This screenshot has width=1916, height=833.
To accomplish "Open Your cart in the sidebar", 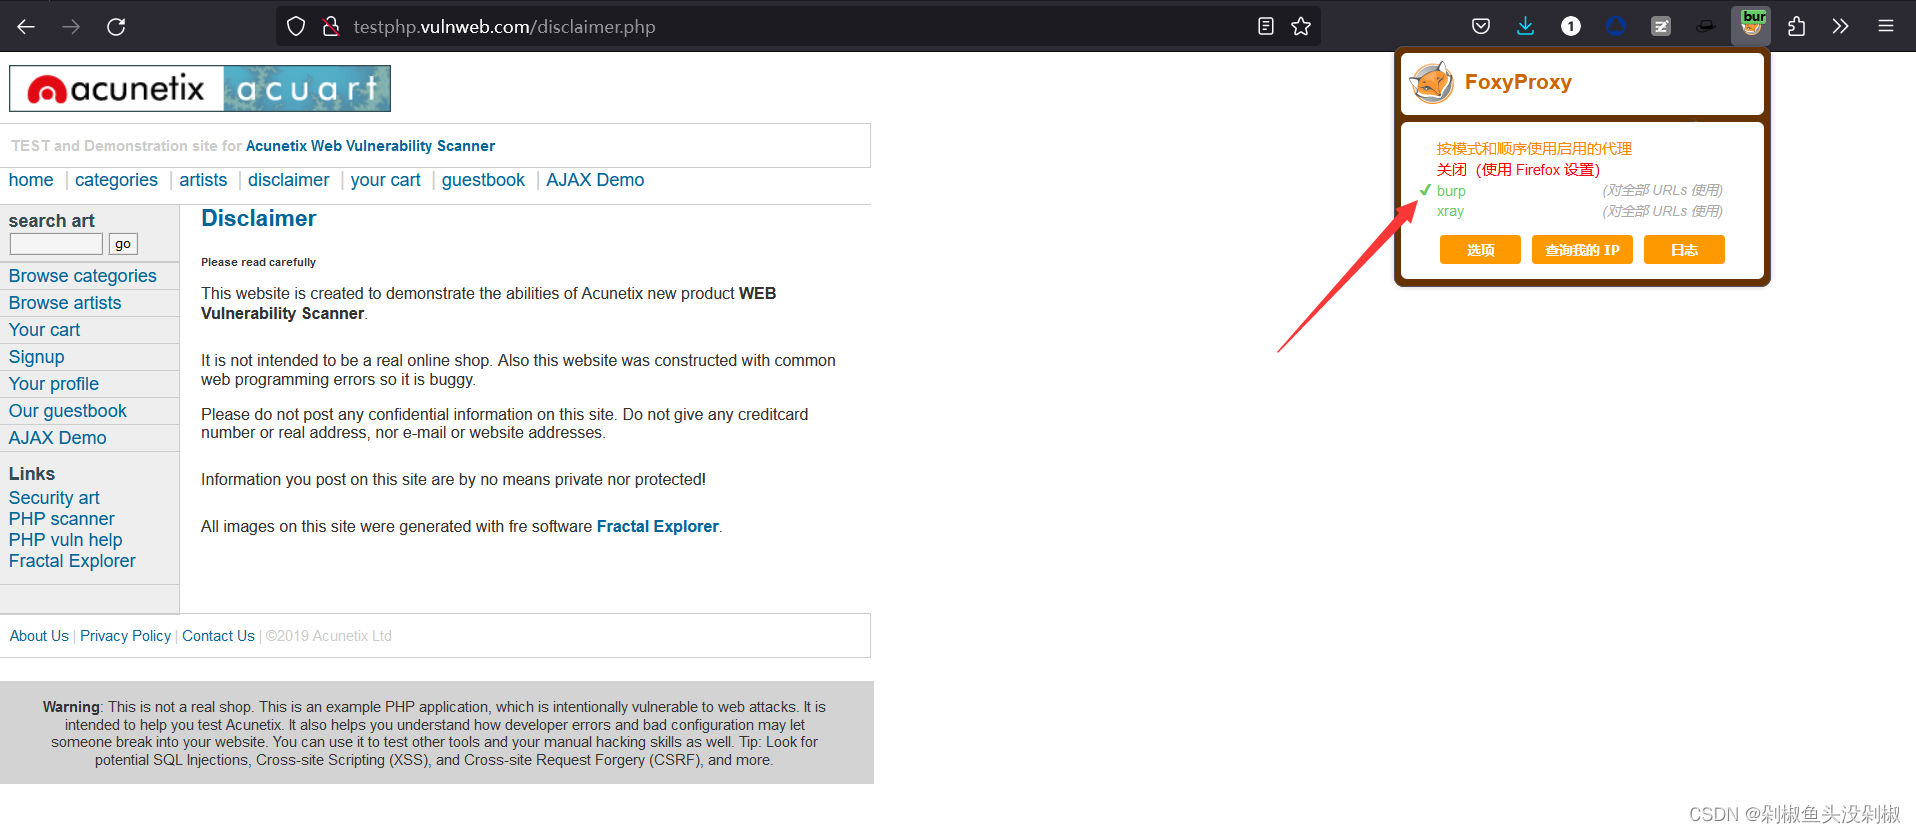I will coord(44,330).
